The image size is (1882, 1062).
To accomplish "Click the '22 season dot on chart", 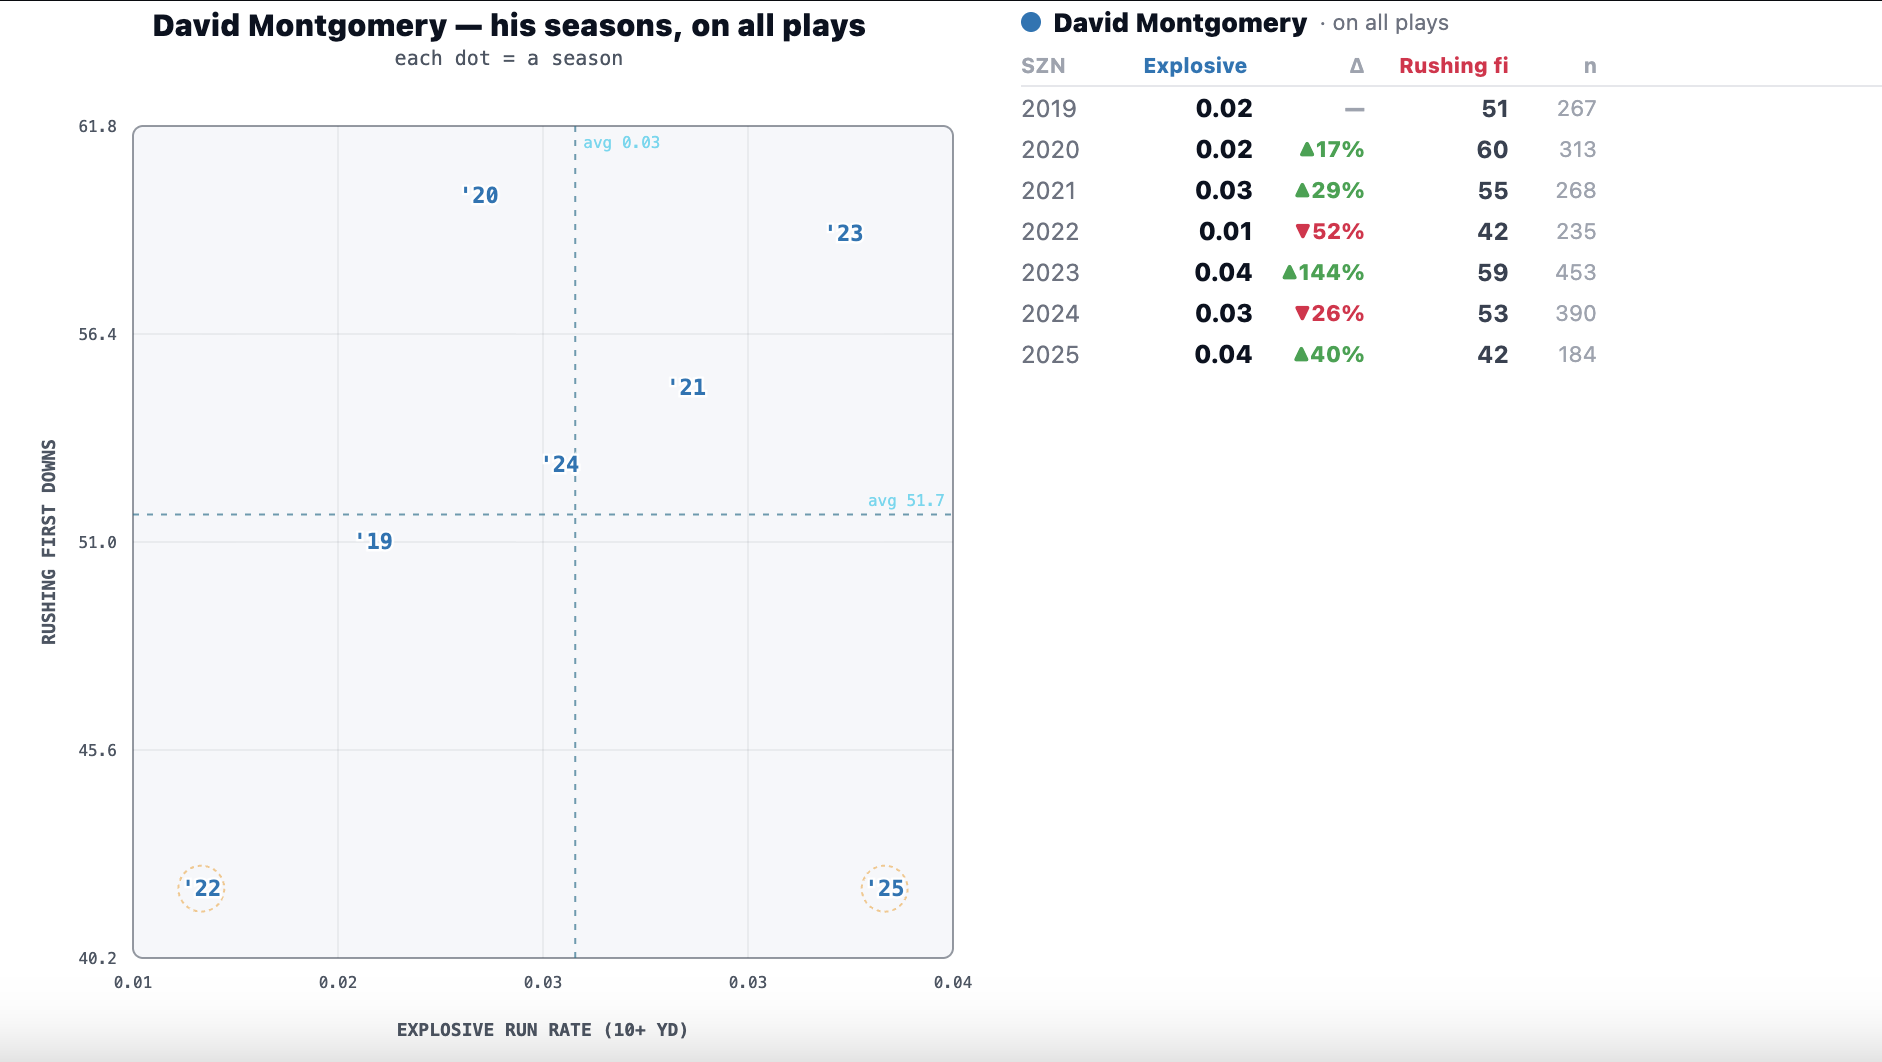I will (201, 888).
